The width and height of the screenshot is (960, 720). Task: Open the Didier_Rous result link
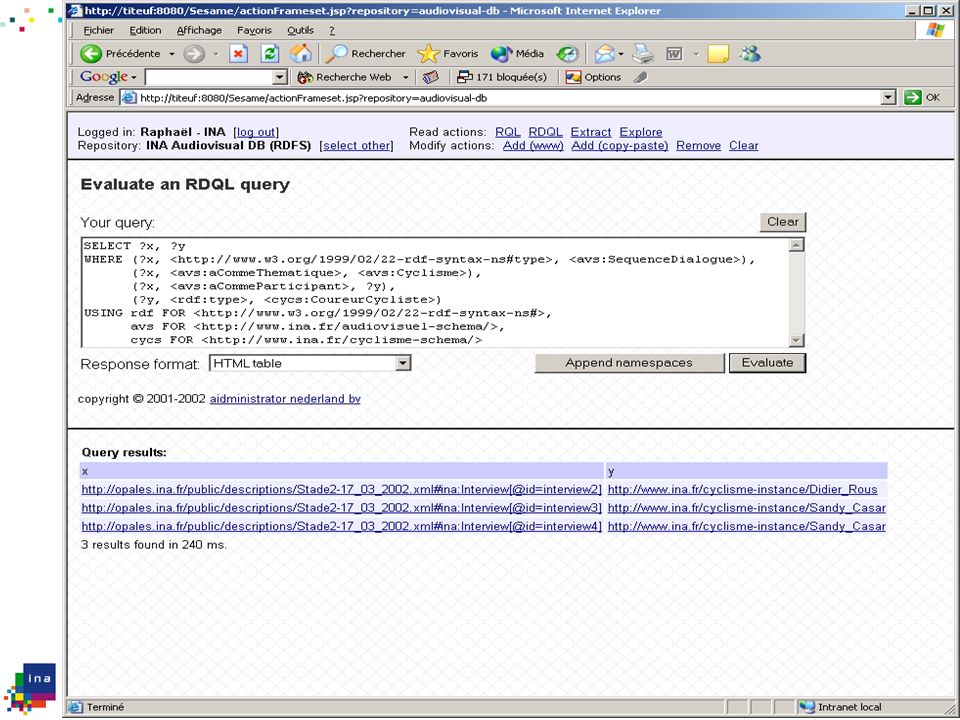point(743,490)
